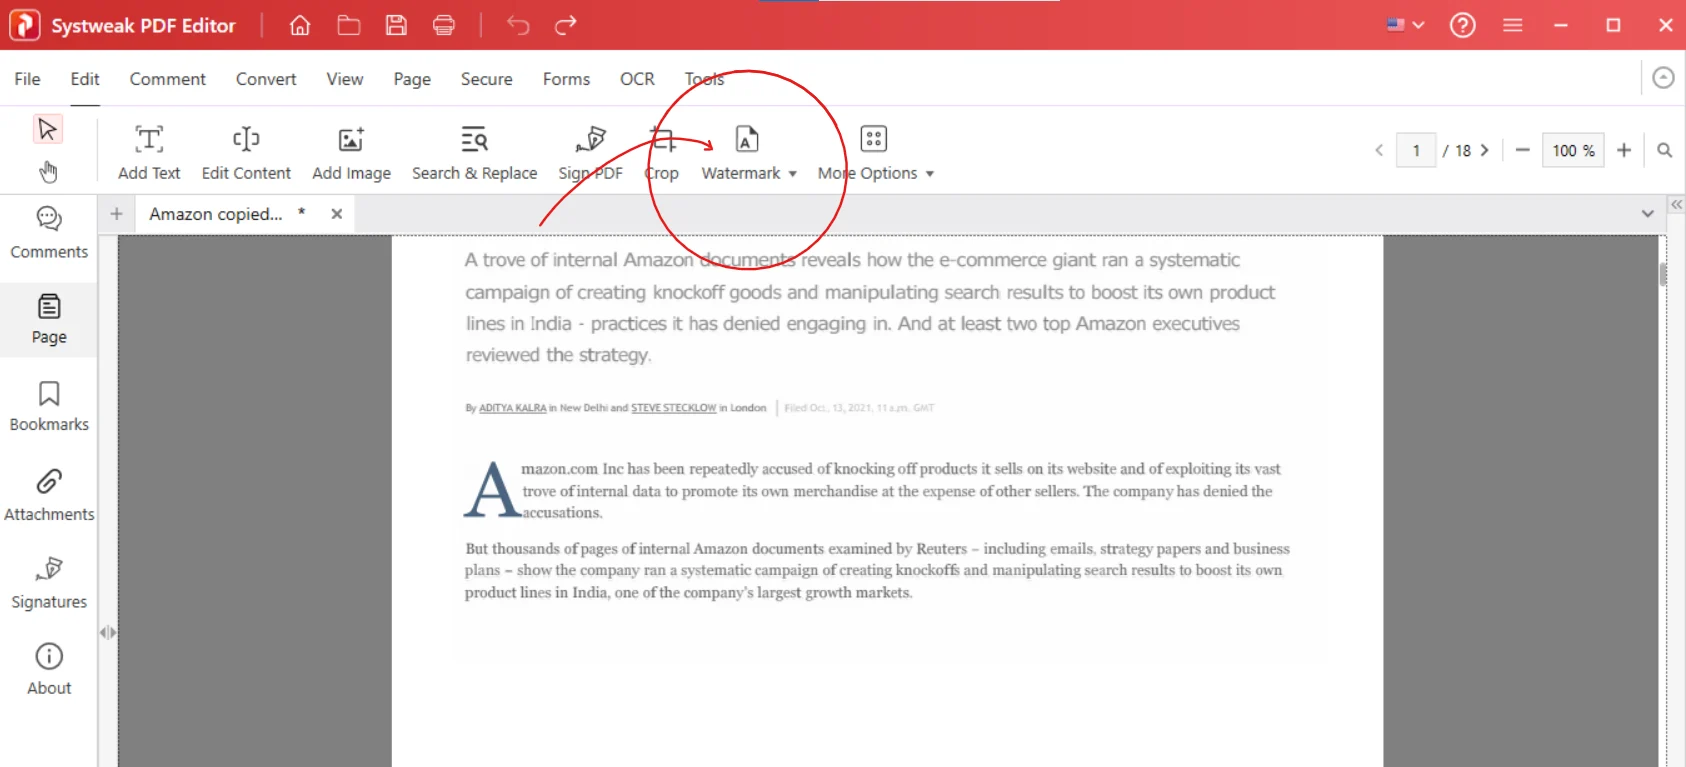
Task: Select the Edit Content tool
Action: point(246,152)
